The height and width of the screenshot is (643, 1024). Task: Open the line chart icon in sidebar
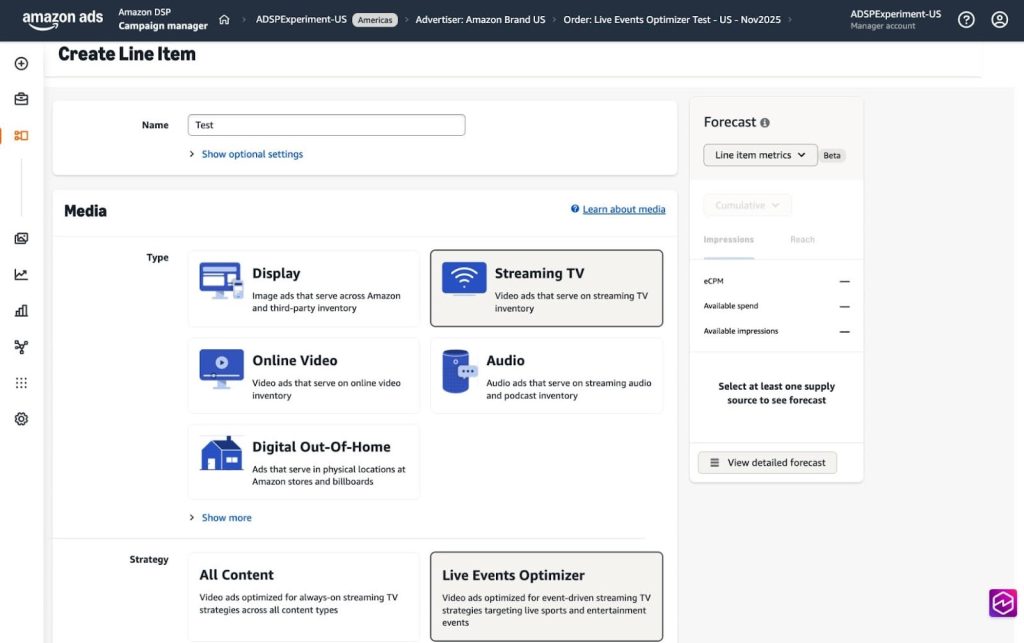22,274
